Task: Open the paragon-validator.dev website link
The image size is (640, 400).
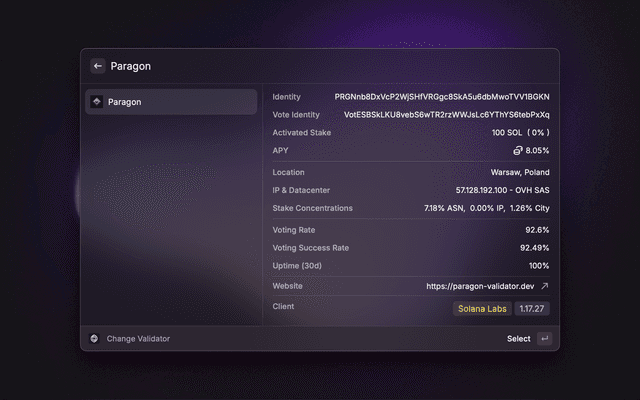Action: pos(480,286)
